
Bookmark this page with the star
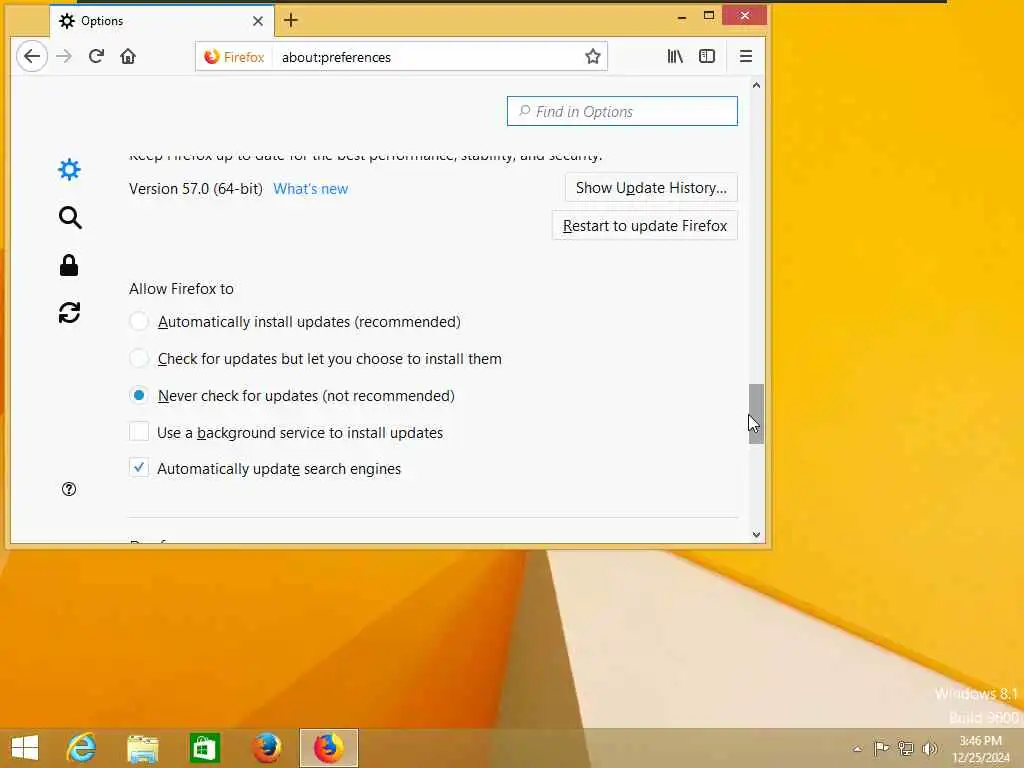pyautogui.click(x=592, y=57)
